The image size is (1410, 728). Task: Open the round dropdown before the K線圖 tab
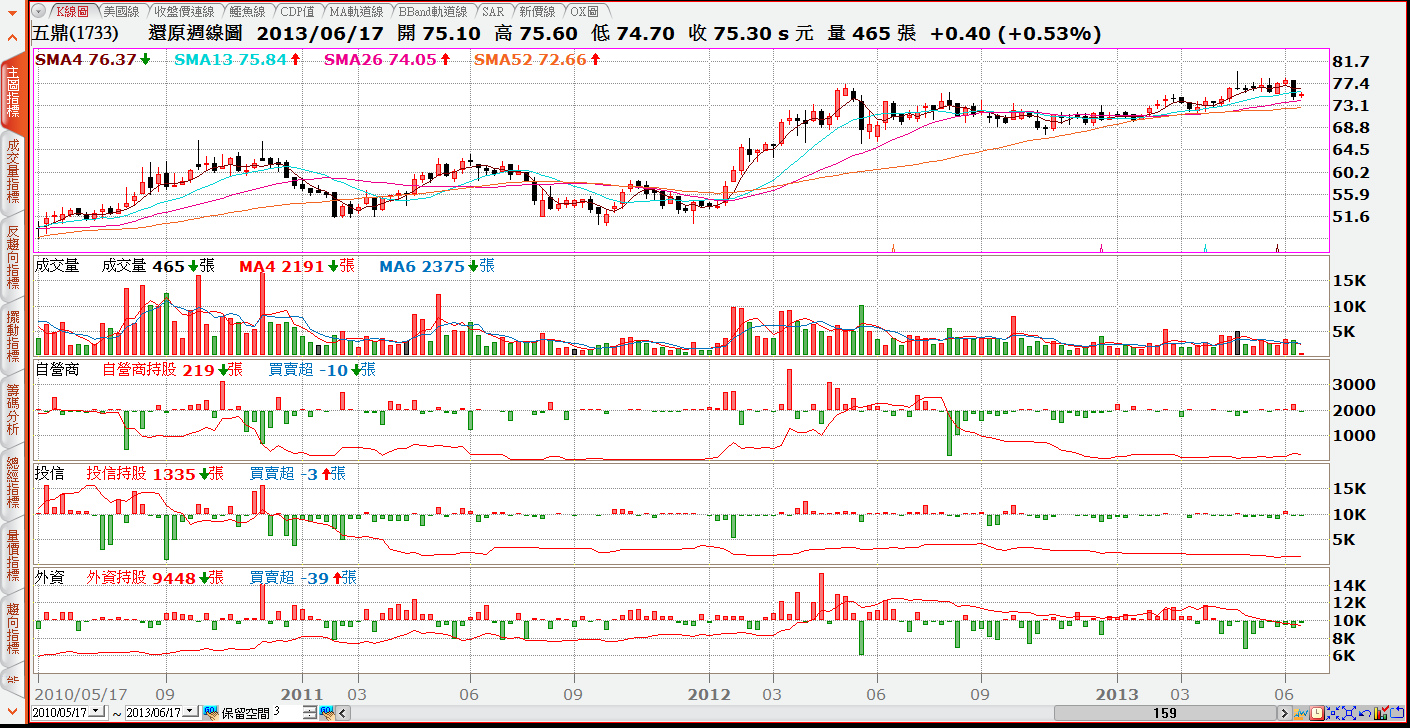[x=38, y=11]
